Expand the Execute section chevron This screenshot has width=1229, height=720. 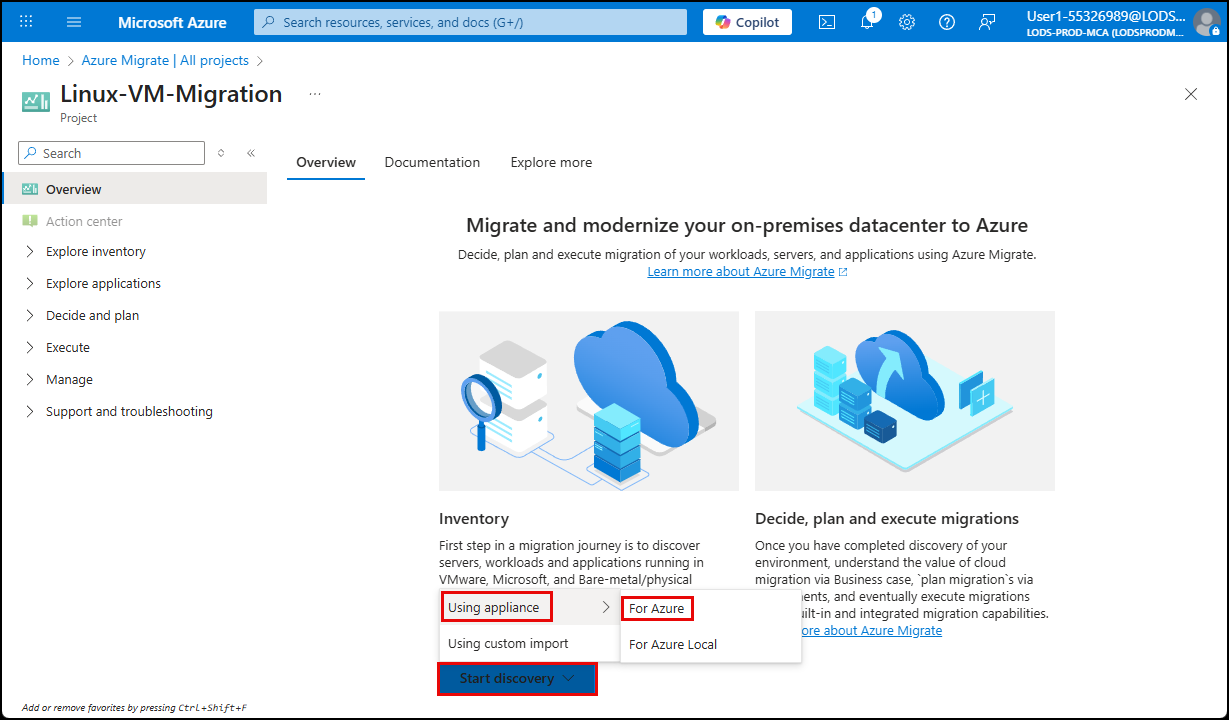(x=29, y=348)
